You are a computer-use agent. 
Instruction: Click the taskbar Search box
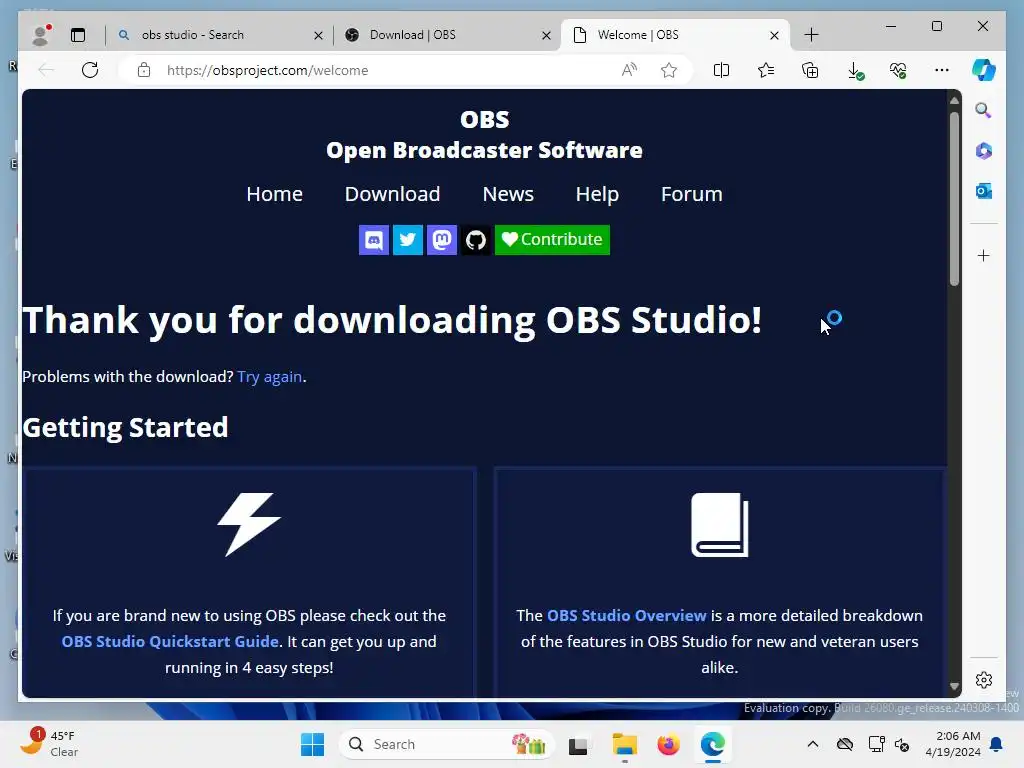447,744
